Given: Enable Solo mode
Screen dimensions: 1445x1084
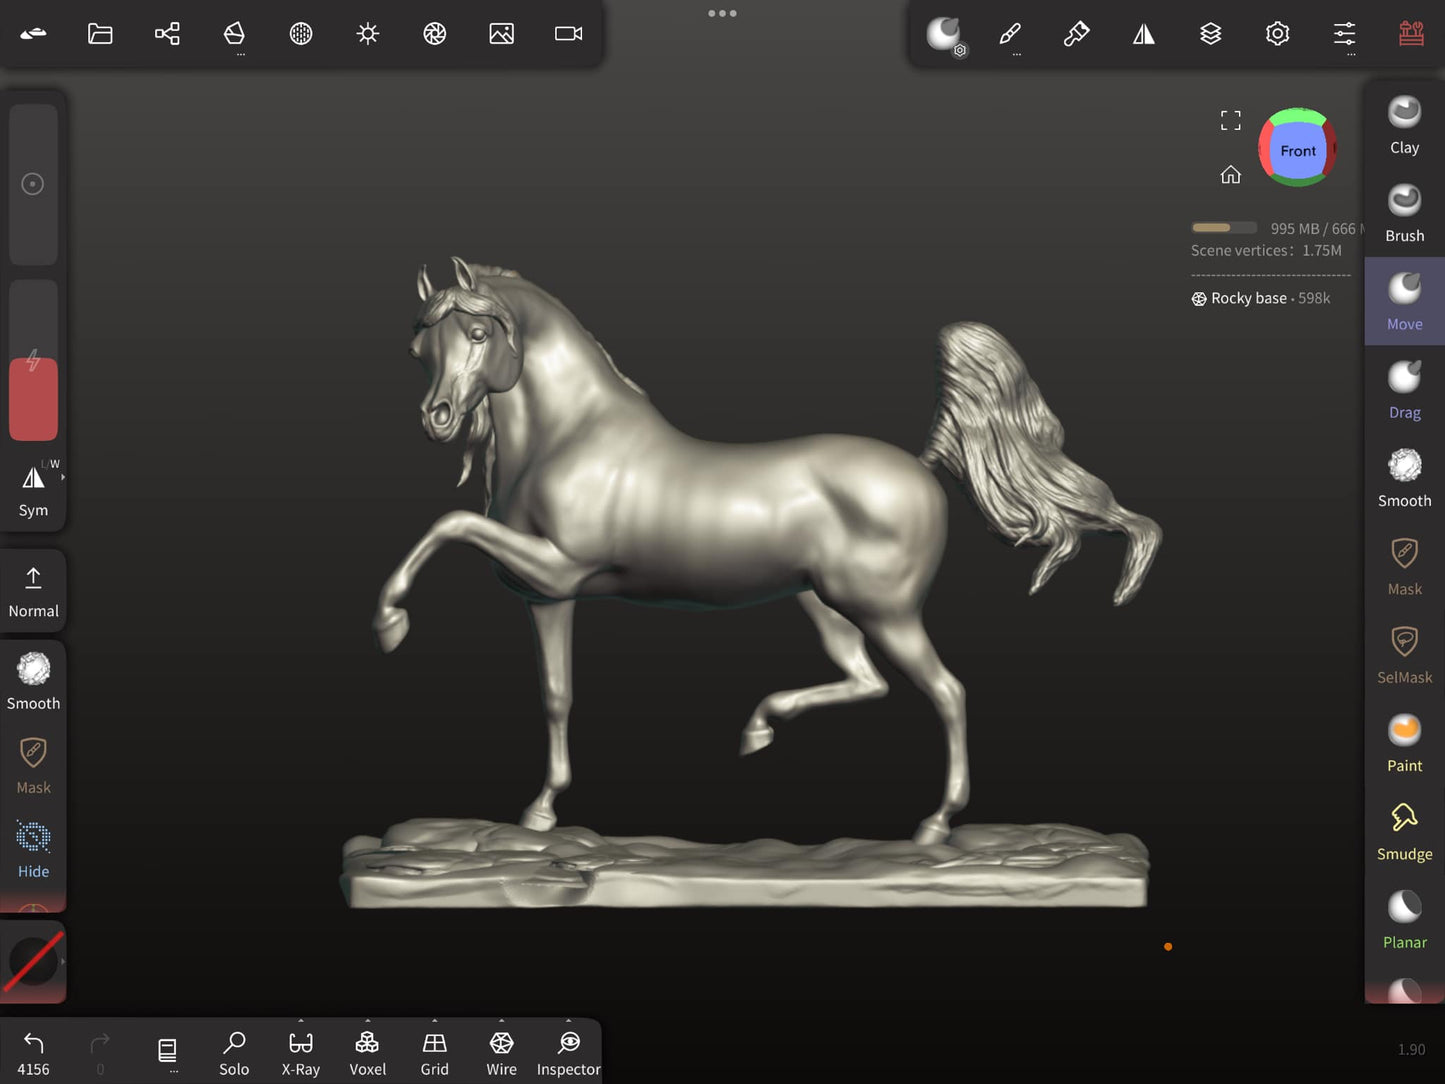Looking at the screenshot, I should 234,1053.
